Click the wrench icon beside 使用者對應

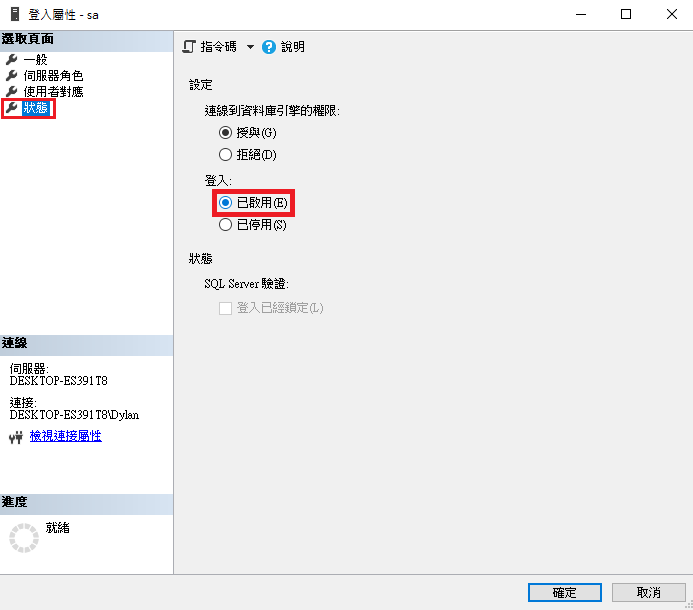[x=11, y=92]
